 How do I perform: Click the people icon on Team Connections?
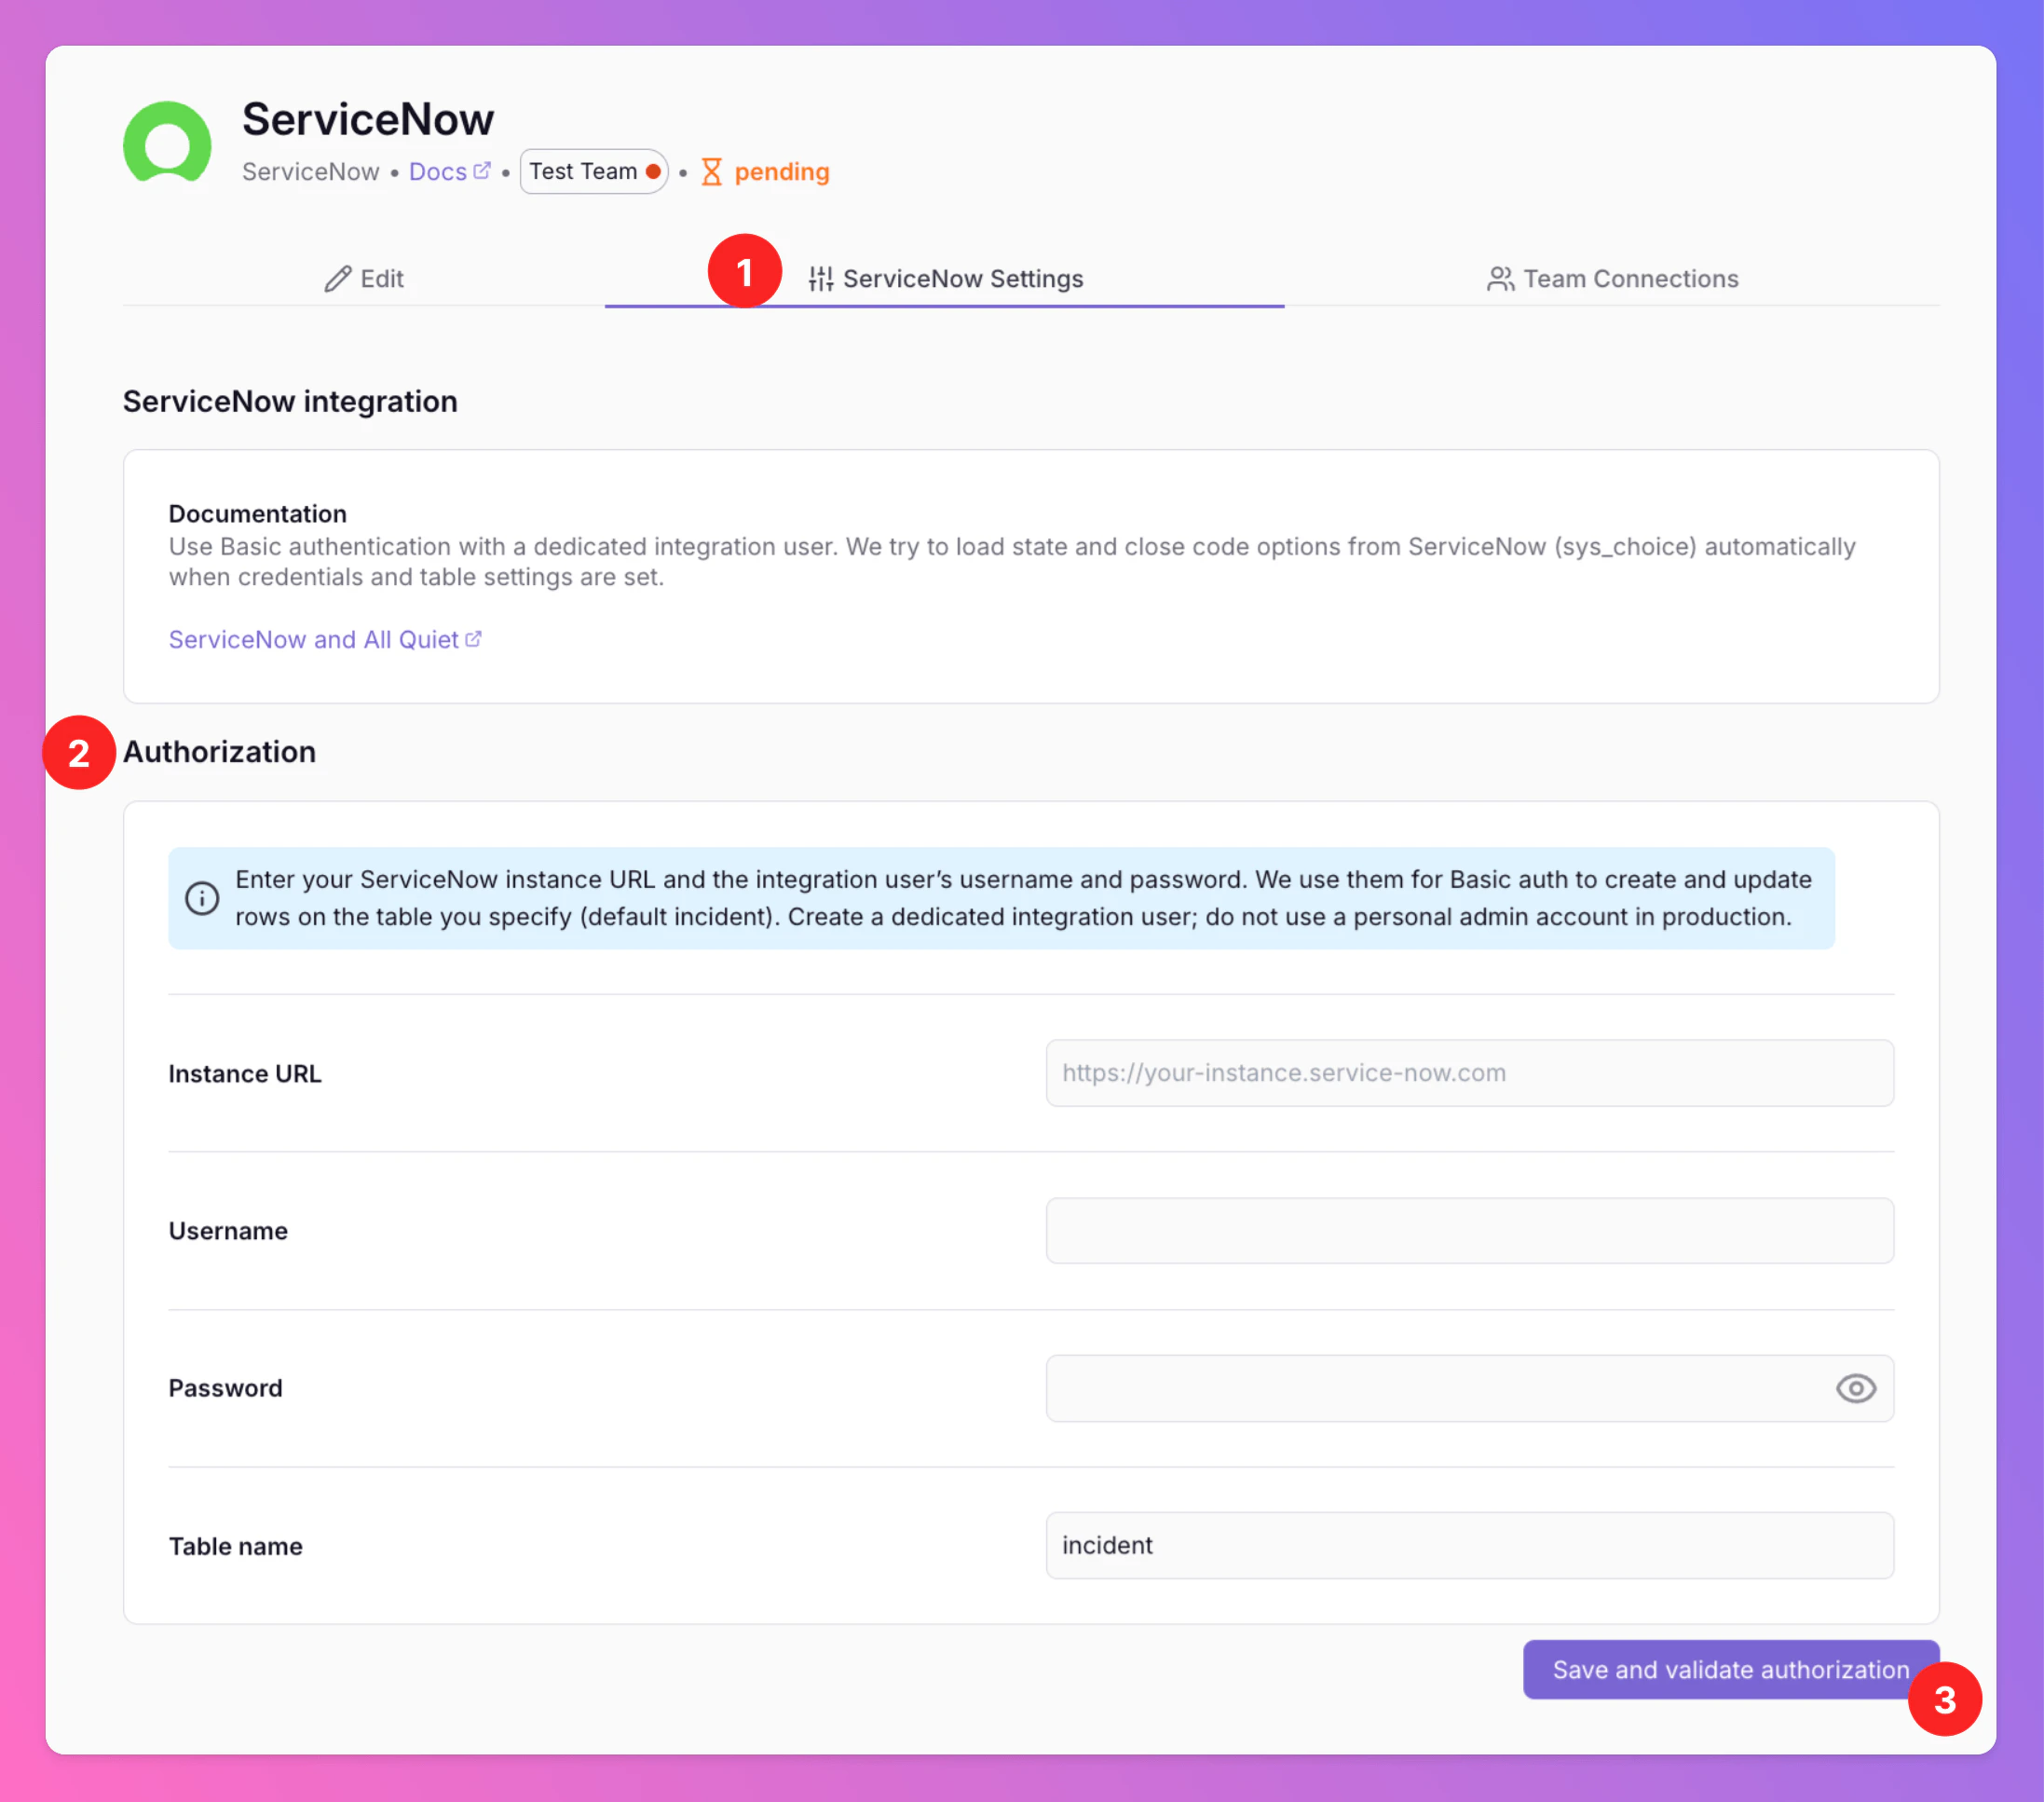[x=1500, y=279]
